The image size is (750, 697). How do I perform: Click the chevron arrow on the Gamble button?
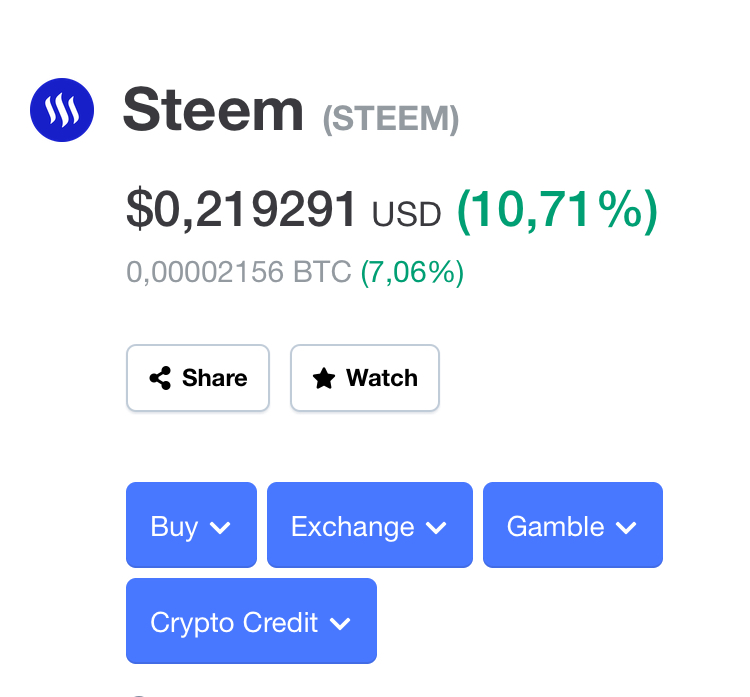[626, 528]
